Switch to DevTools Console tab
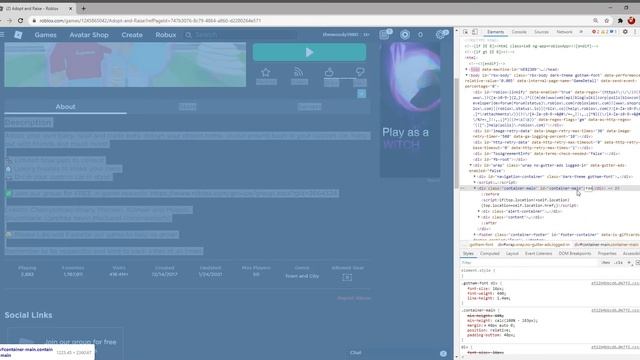Screen dimensions: 640x360 [x=519, y=32]
